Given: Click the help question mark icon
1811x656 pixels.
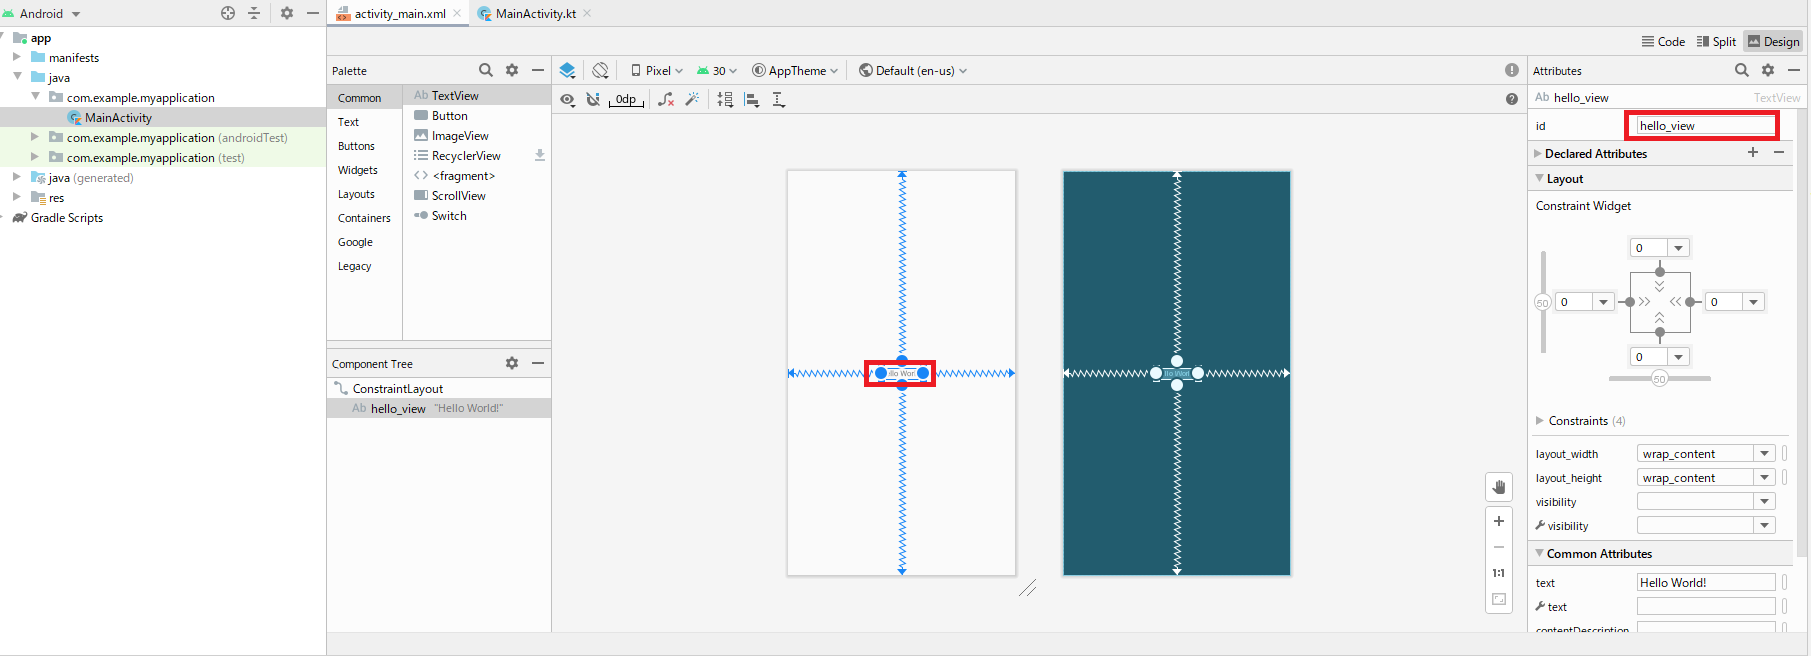Looking at the screenshot, I should pyautogui.click(x=1512, y=99).
